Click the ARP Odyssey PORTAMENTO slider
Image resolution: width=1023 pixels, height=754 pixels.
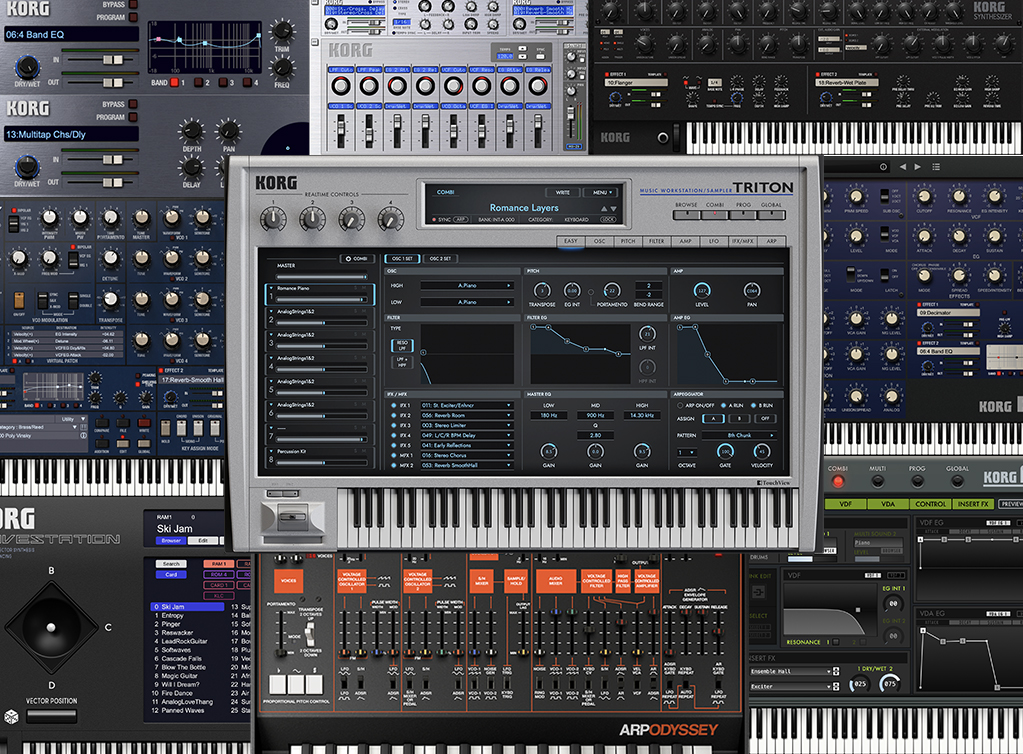[280, 633]
